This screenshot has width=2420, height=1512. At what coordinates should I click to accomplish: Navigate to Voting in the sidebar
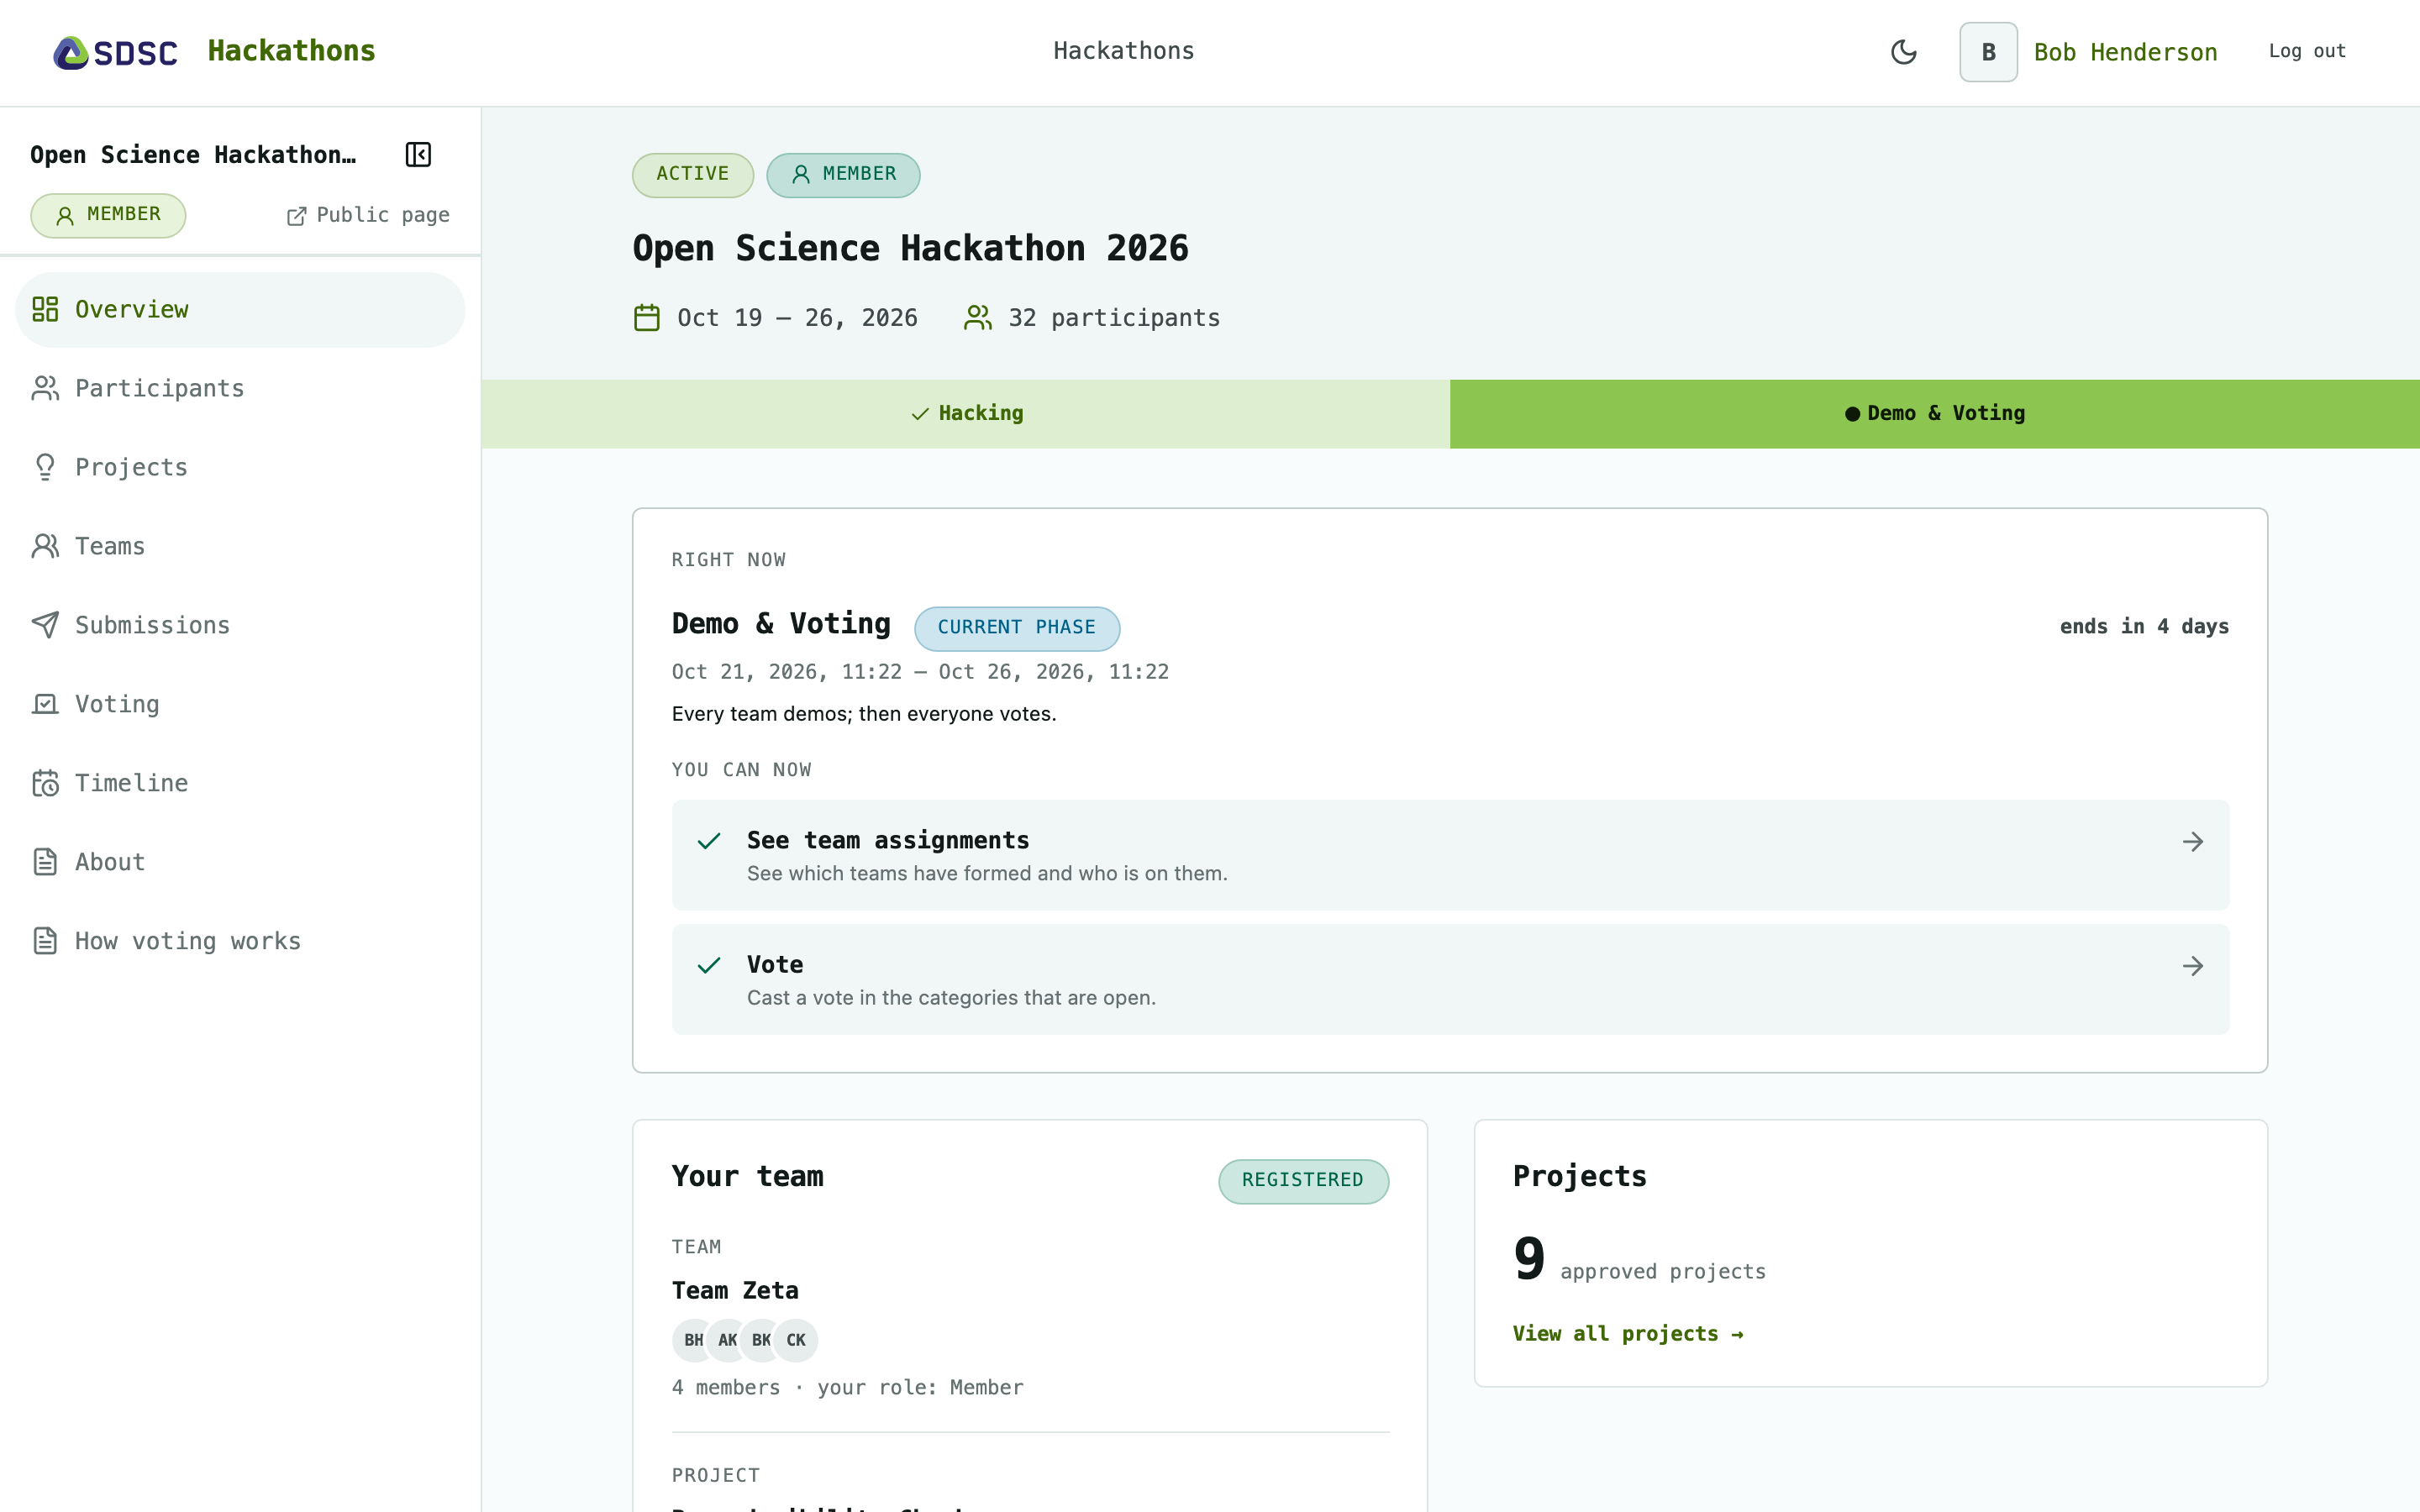240,705
